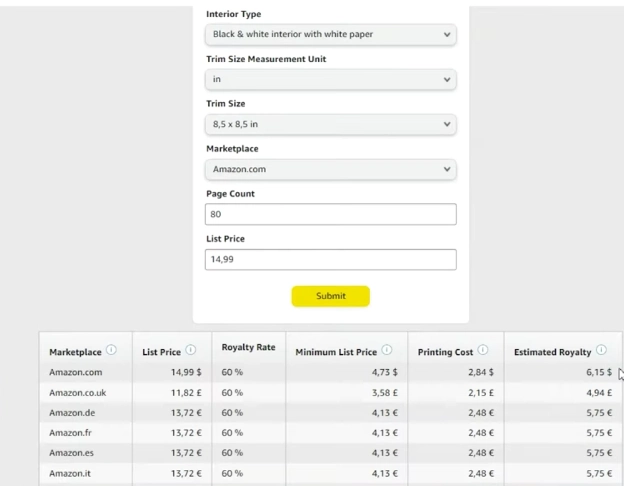Open the Trim Size 8,5 x 8,5 in dropdown
The height and width of the screenshot is (486, 624).
(331, 124)
